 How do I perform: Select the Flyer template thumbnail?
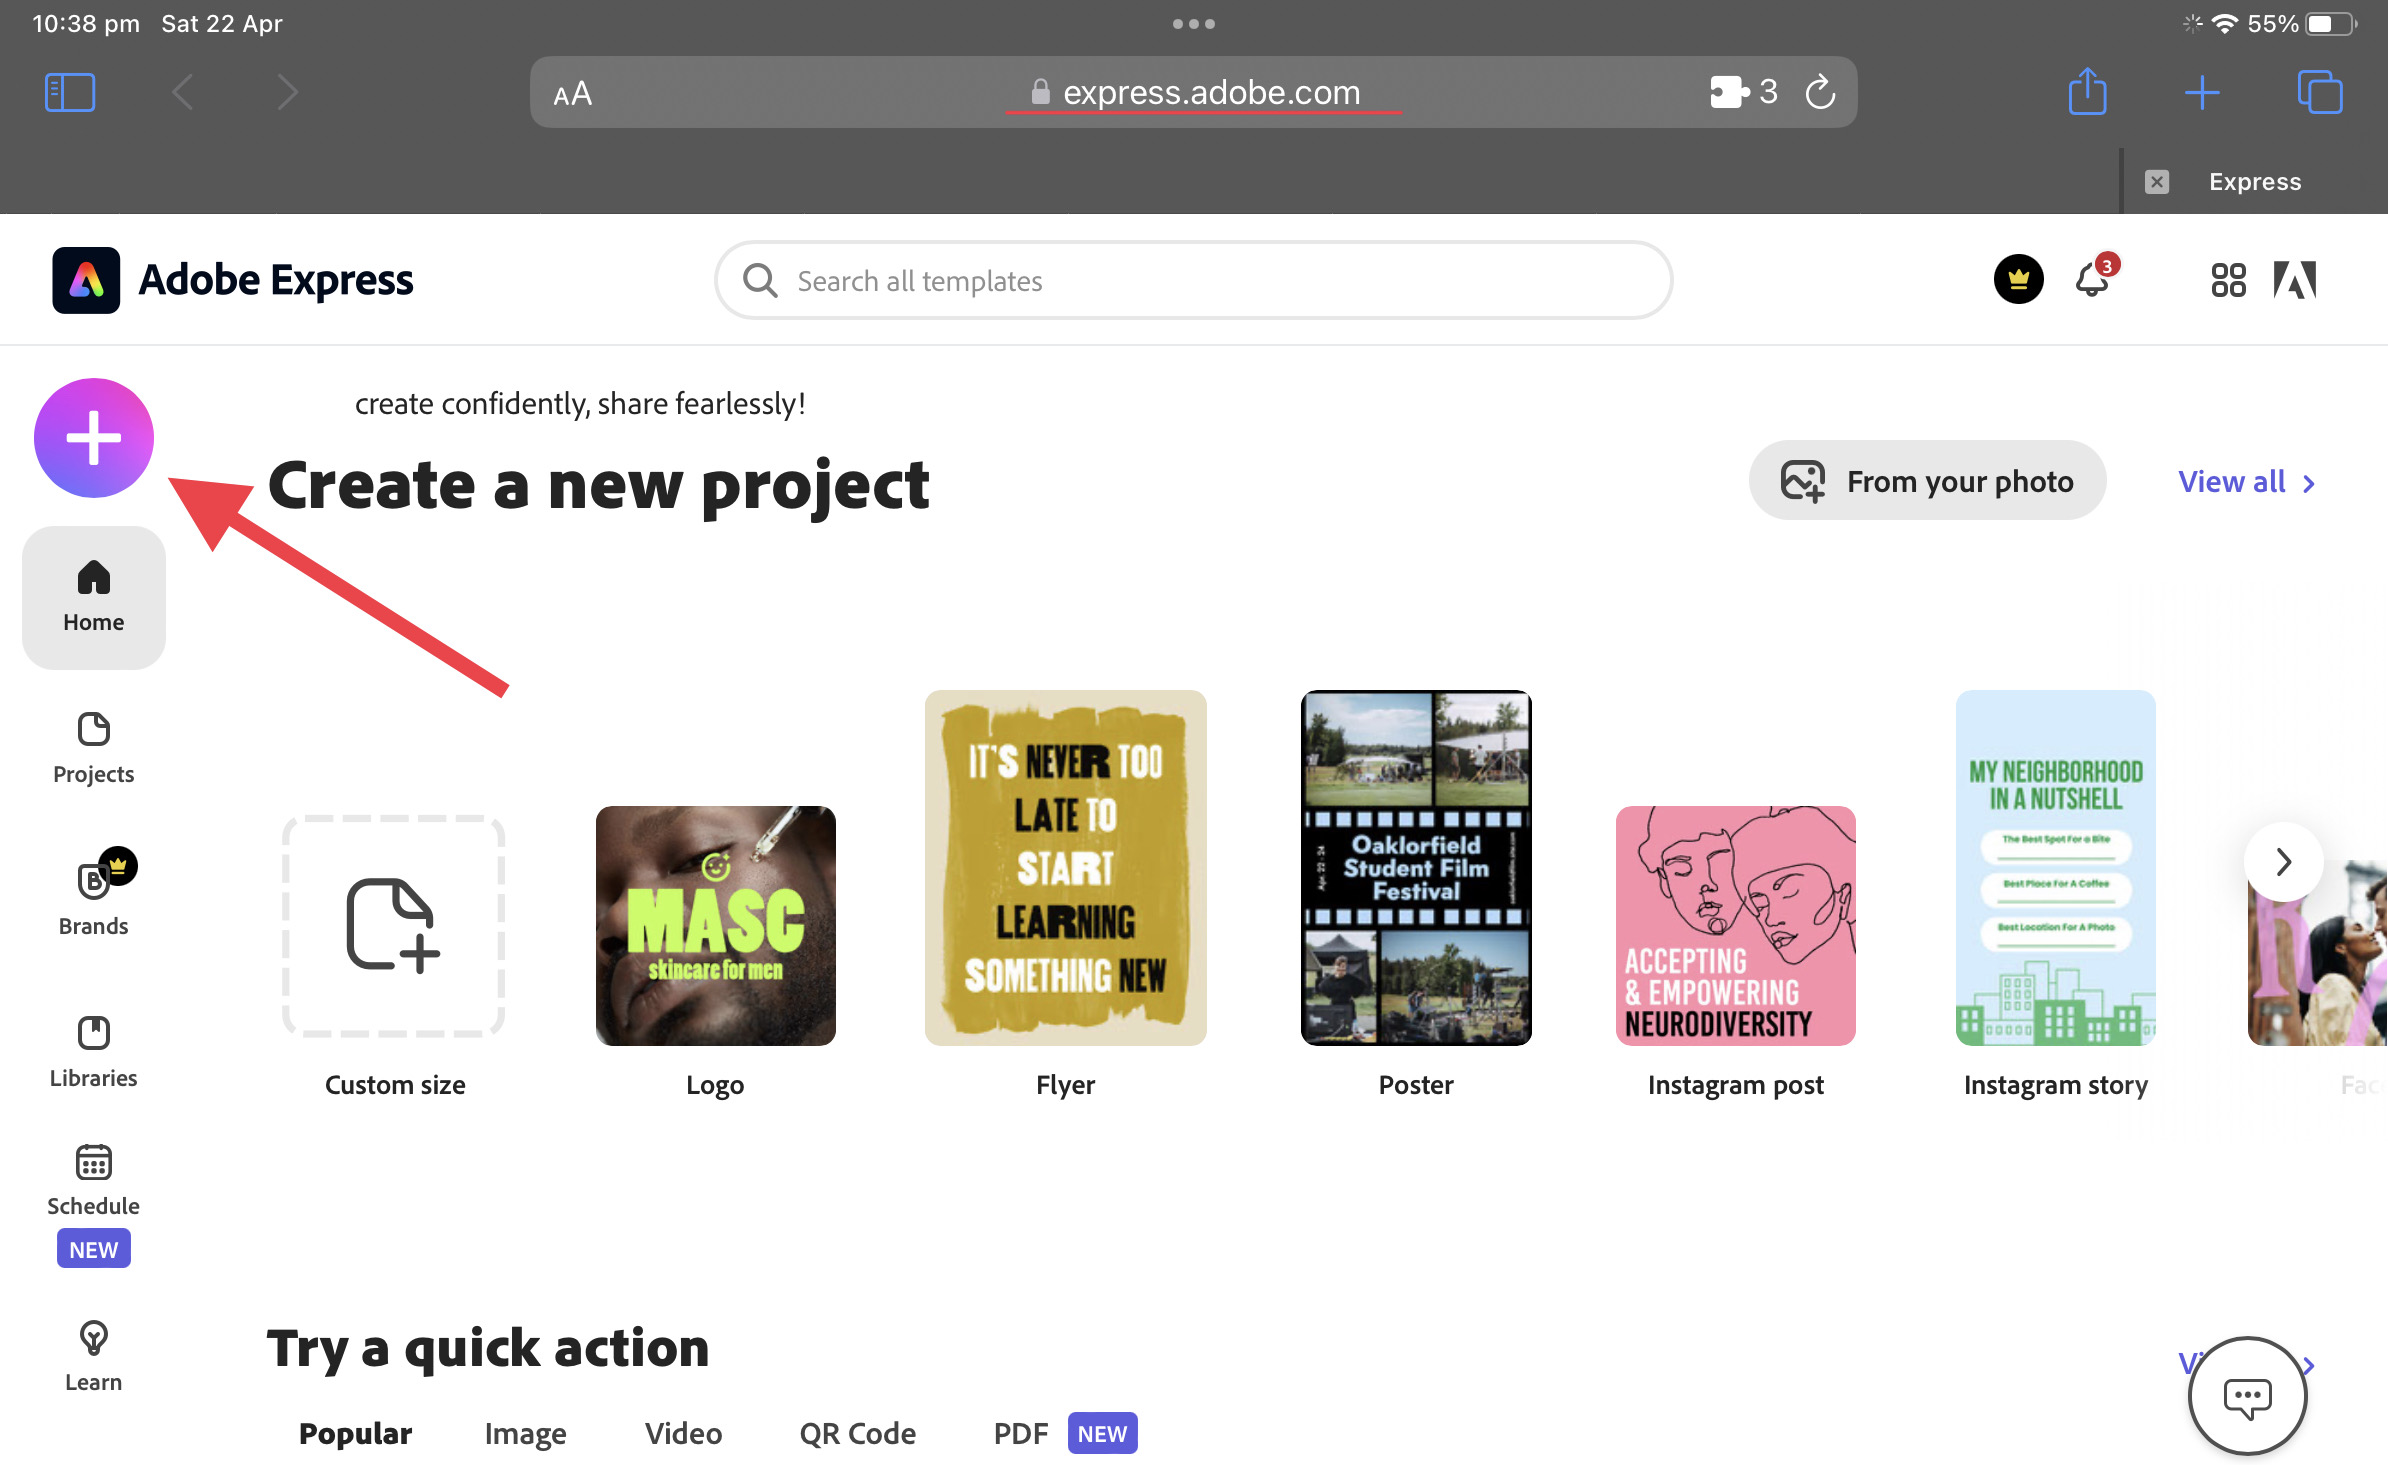[1065, 867]
